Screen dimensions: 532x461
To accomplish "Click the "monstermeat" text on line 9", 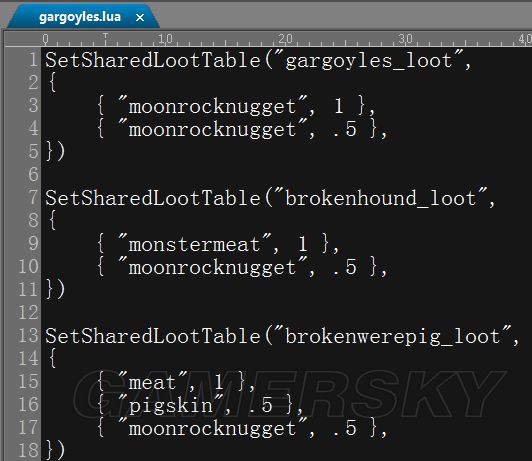I will (194, 244).
